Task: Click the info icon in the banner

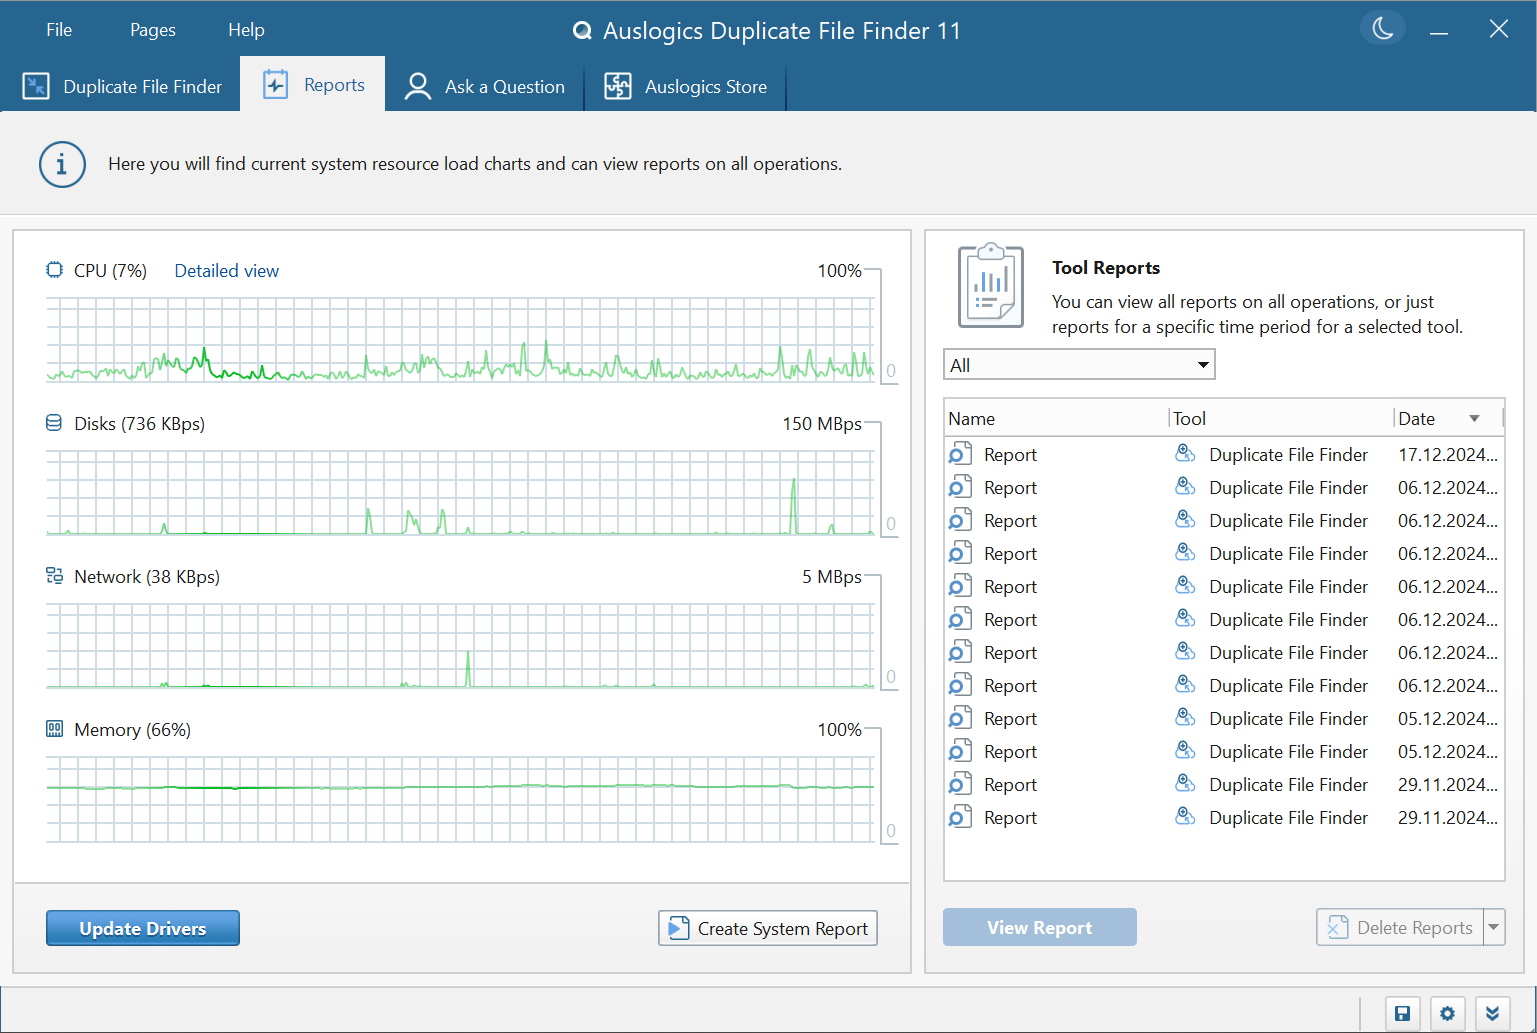Action: (x=62, y=164)
